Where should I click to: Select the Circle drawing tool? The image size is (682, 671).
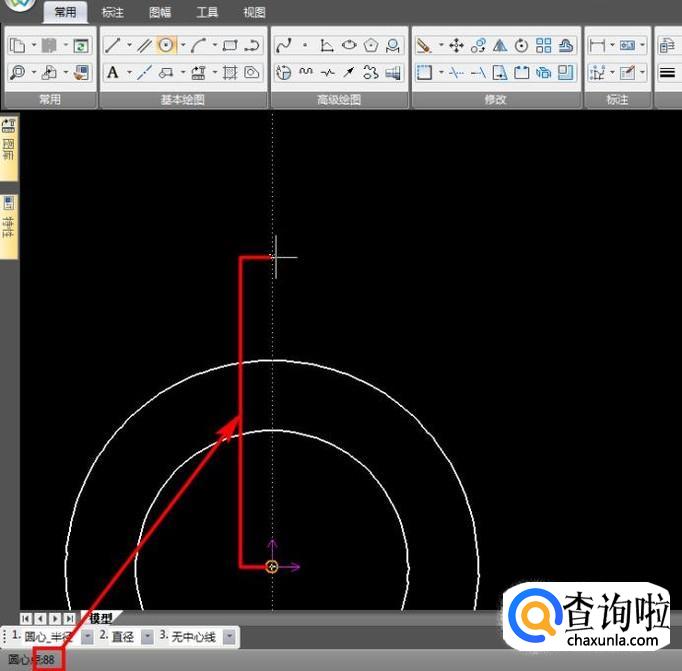(166, 46)
